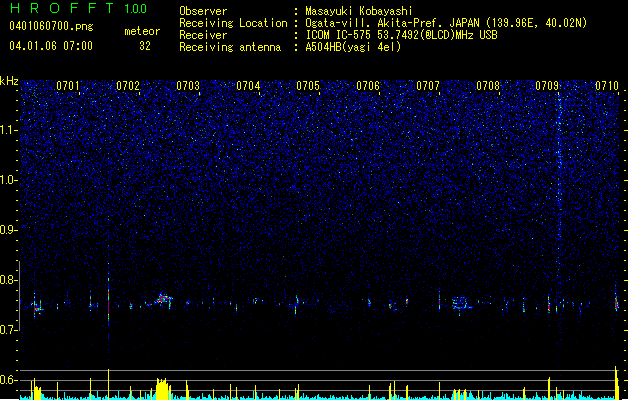Screen dimensions: 629x400
Task: Click the Receiving antenna field label
Action: [230, 47]
